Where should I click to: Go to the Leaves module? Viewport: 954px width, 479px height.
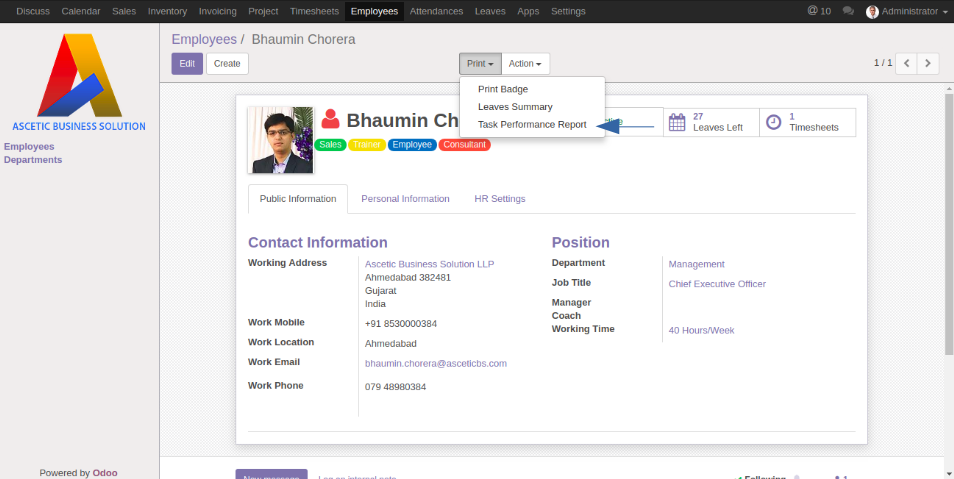coord(490,11)
